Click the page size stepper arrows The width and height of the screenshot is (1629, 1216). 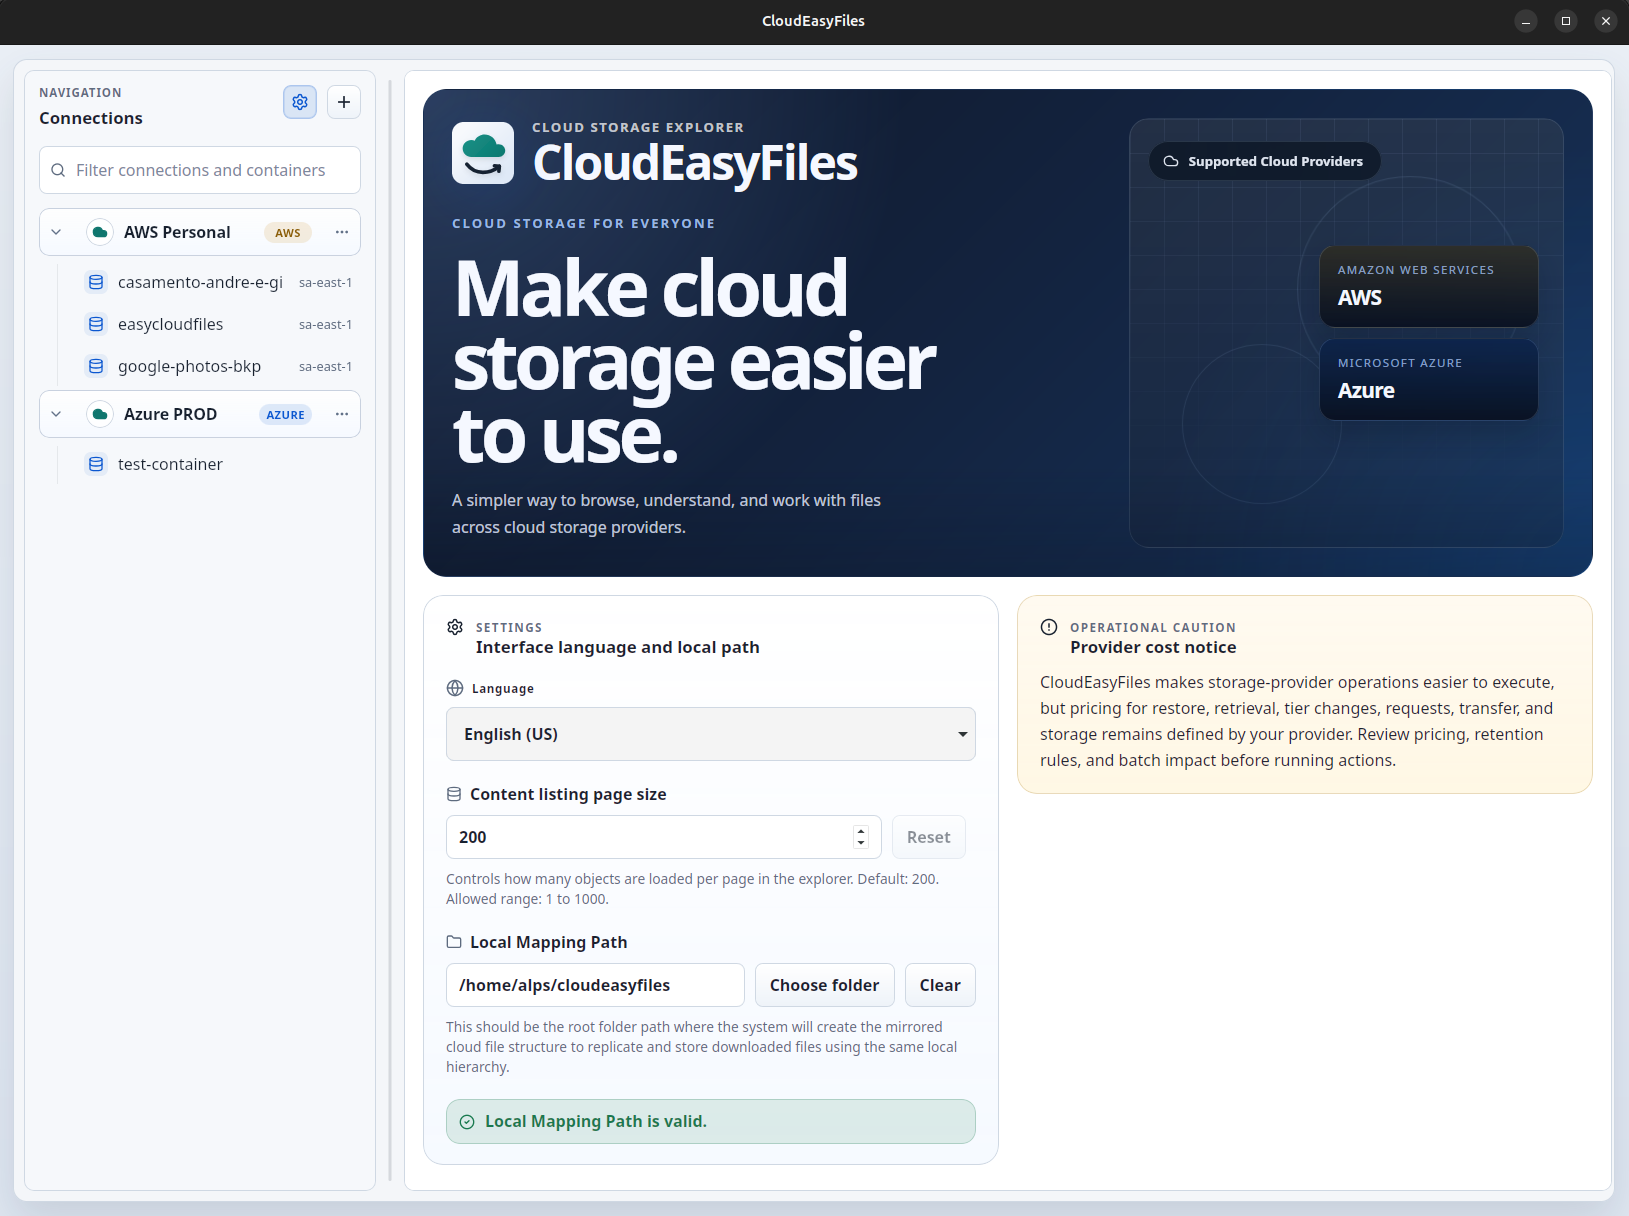[x=861, y=837]
